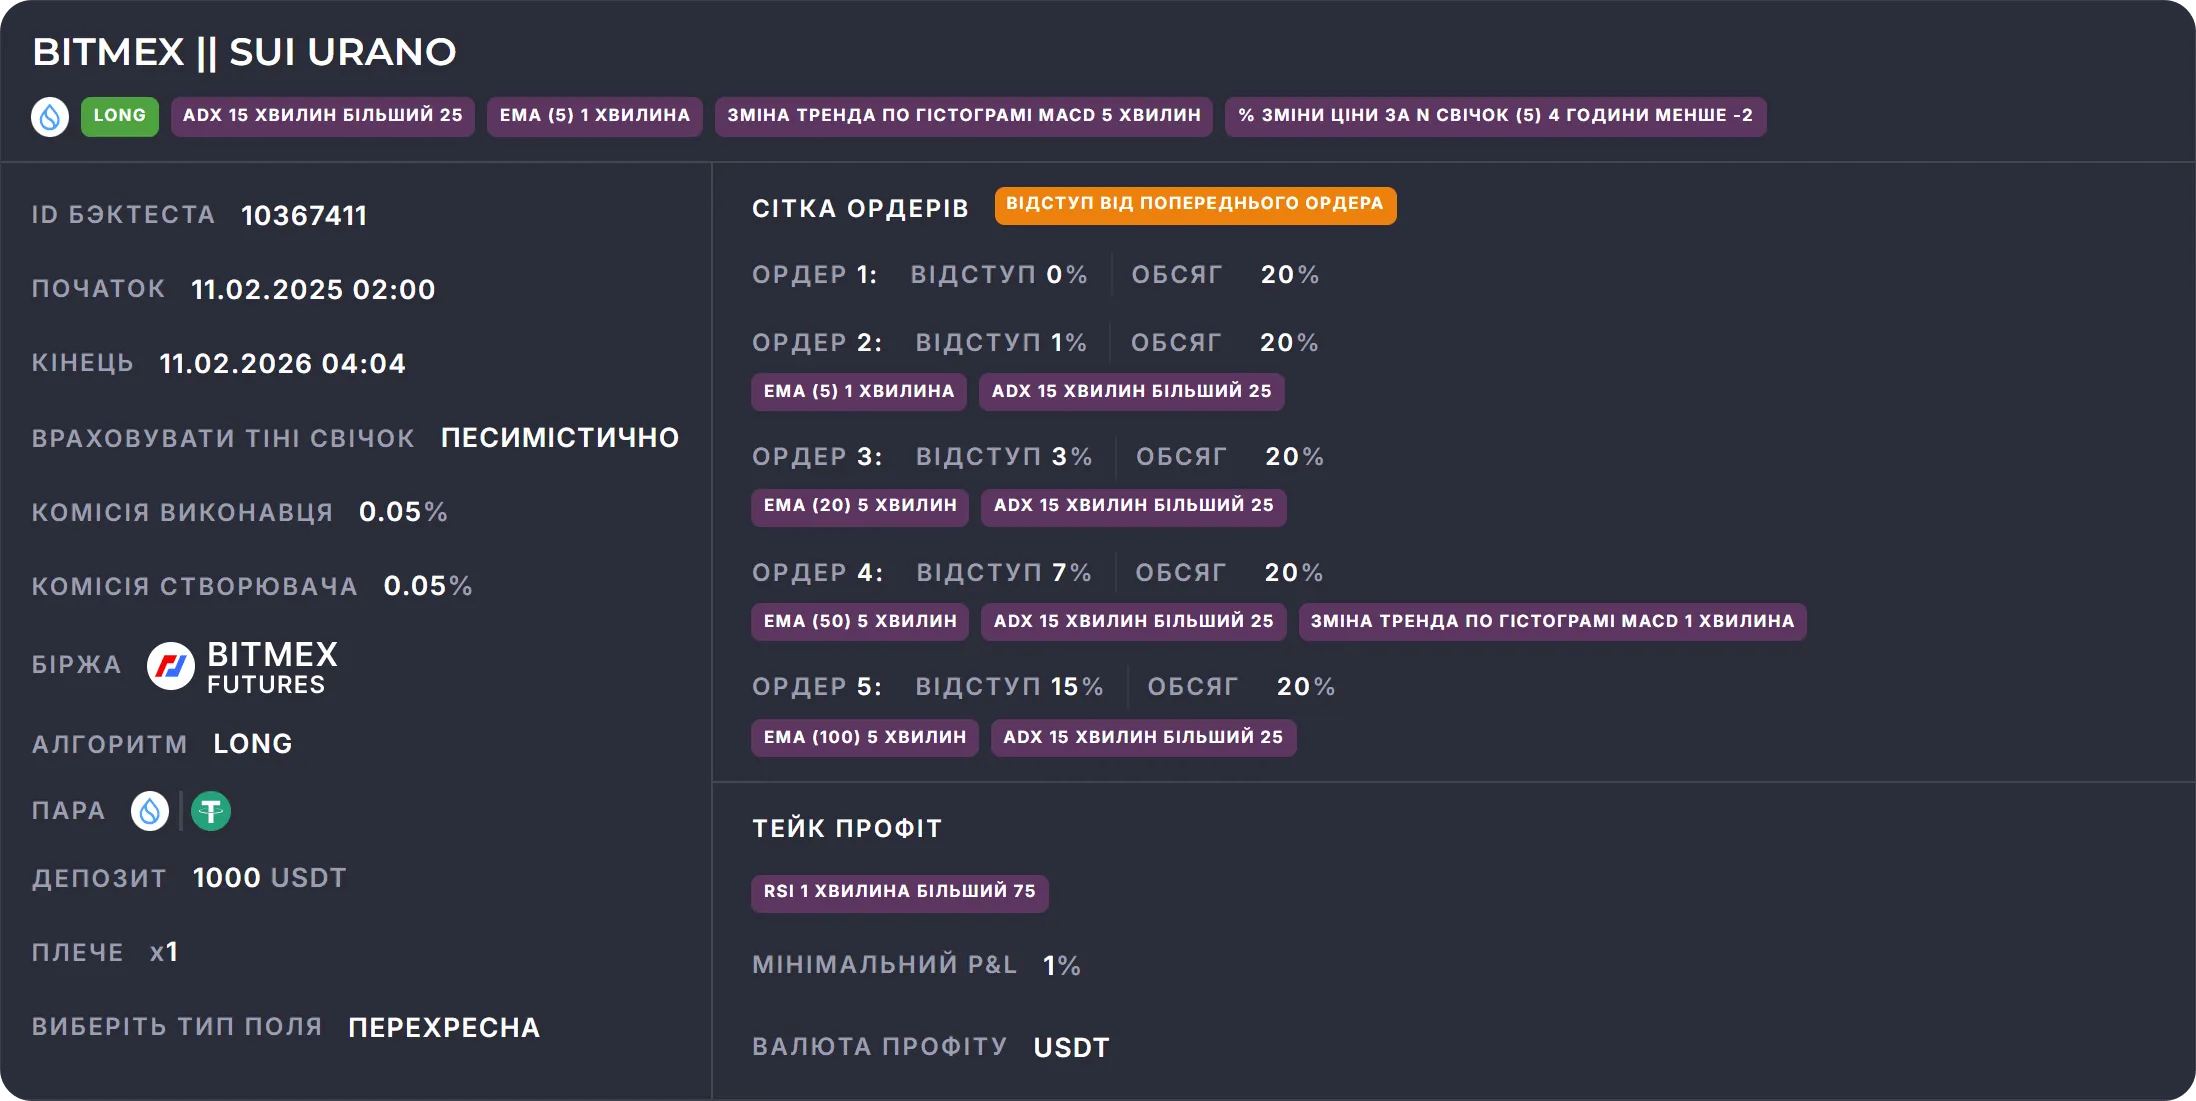This screenshot has height=1101, width=2196.
Task: Click the BITMEX || SUI URANO title
Action: (x=243, y=51)
